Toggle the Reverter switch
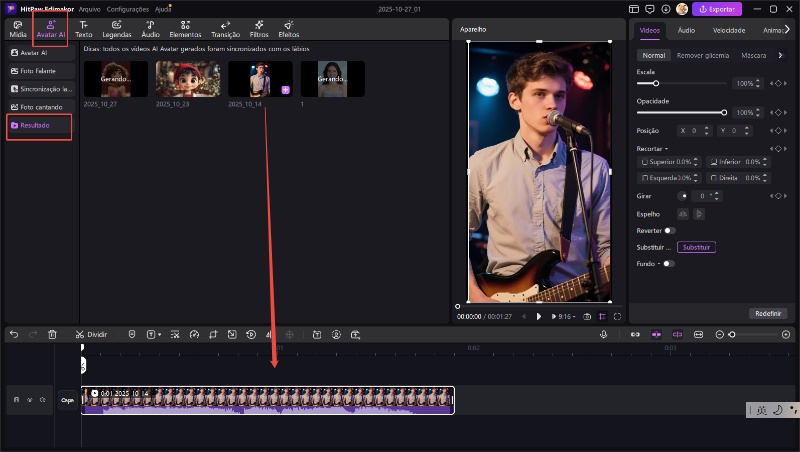This screenshot has width=800, height=452. tap(669, 231)
